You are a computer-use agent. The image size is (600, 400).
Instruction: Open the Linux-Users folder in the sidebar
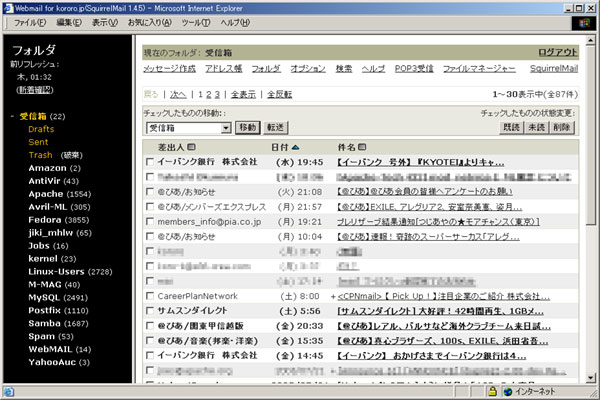(x=56, y=272)
